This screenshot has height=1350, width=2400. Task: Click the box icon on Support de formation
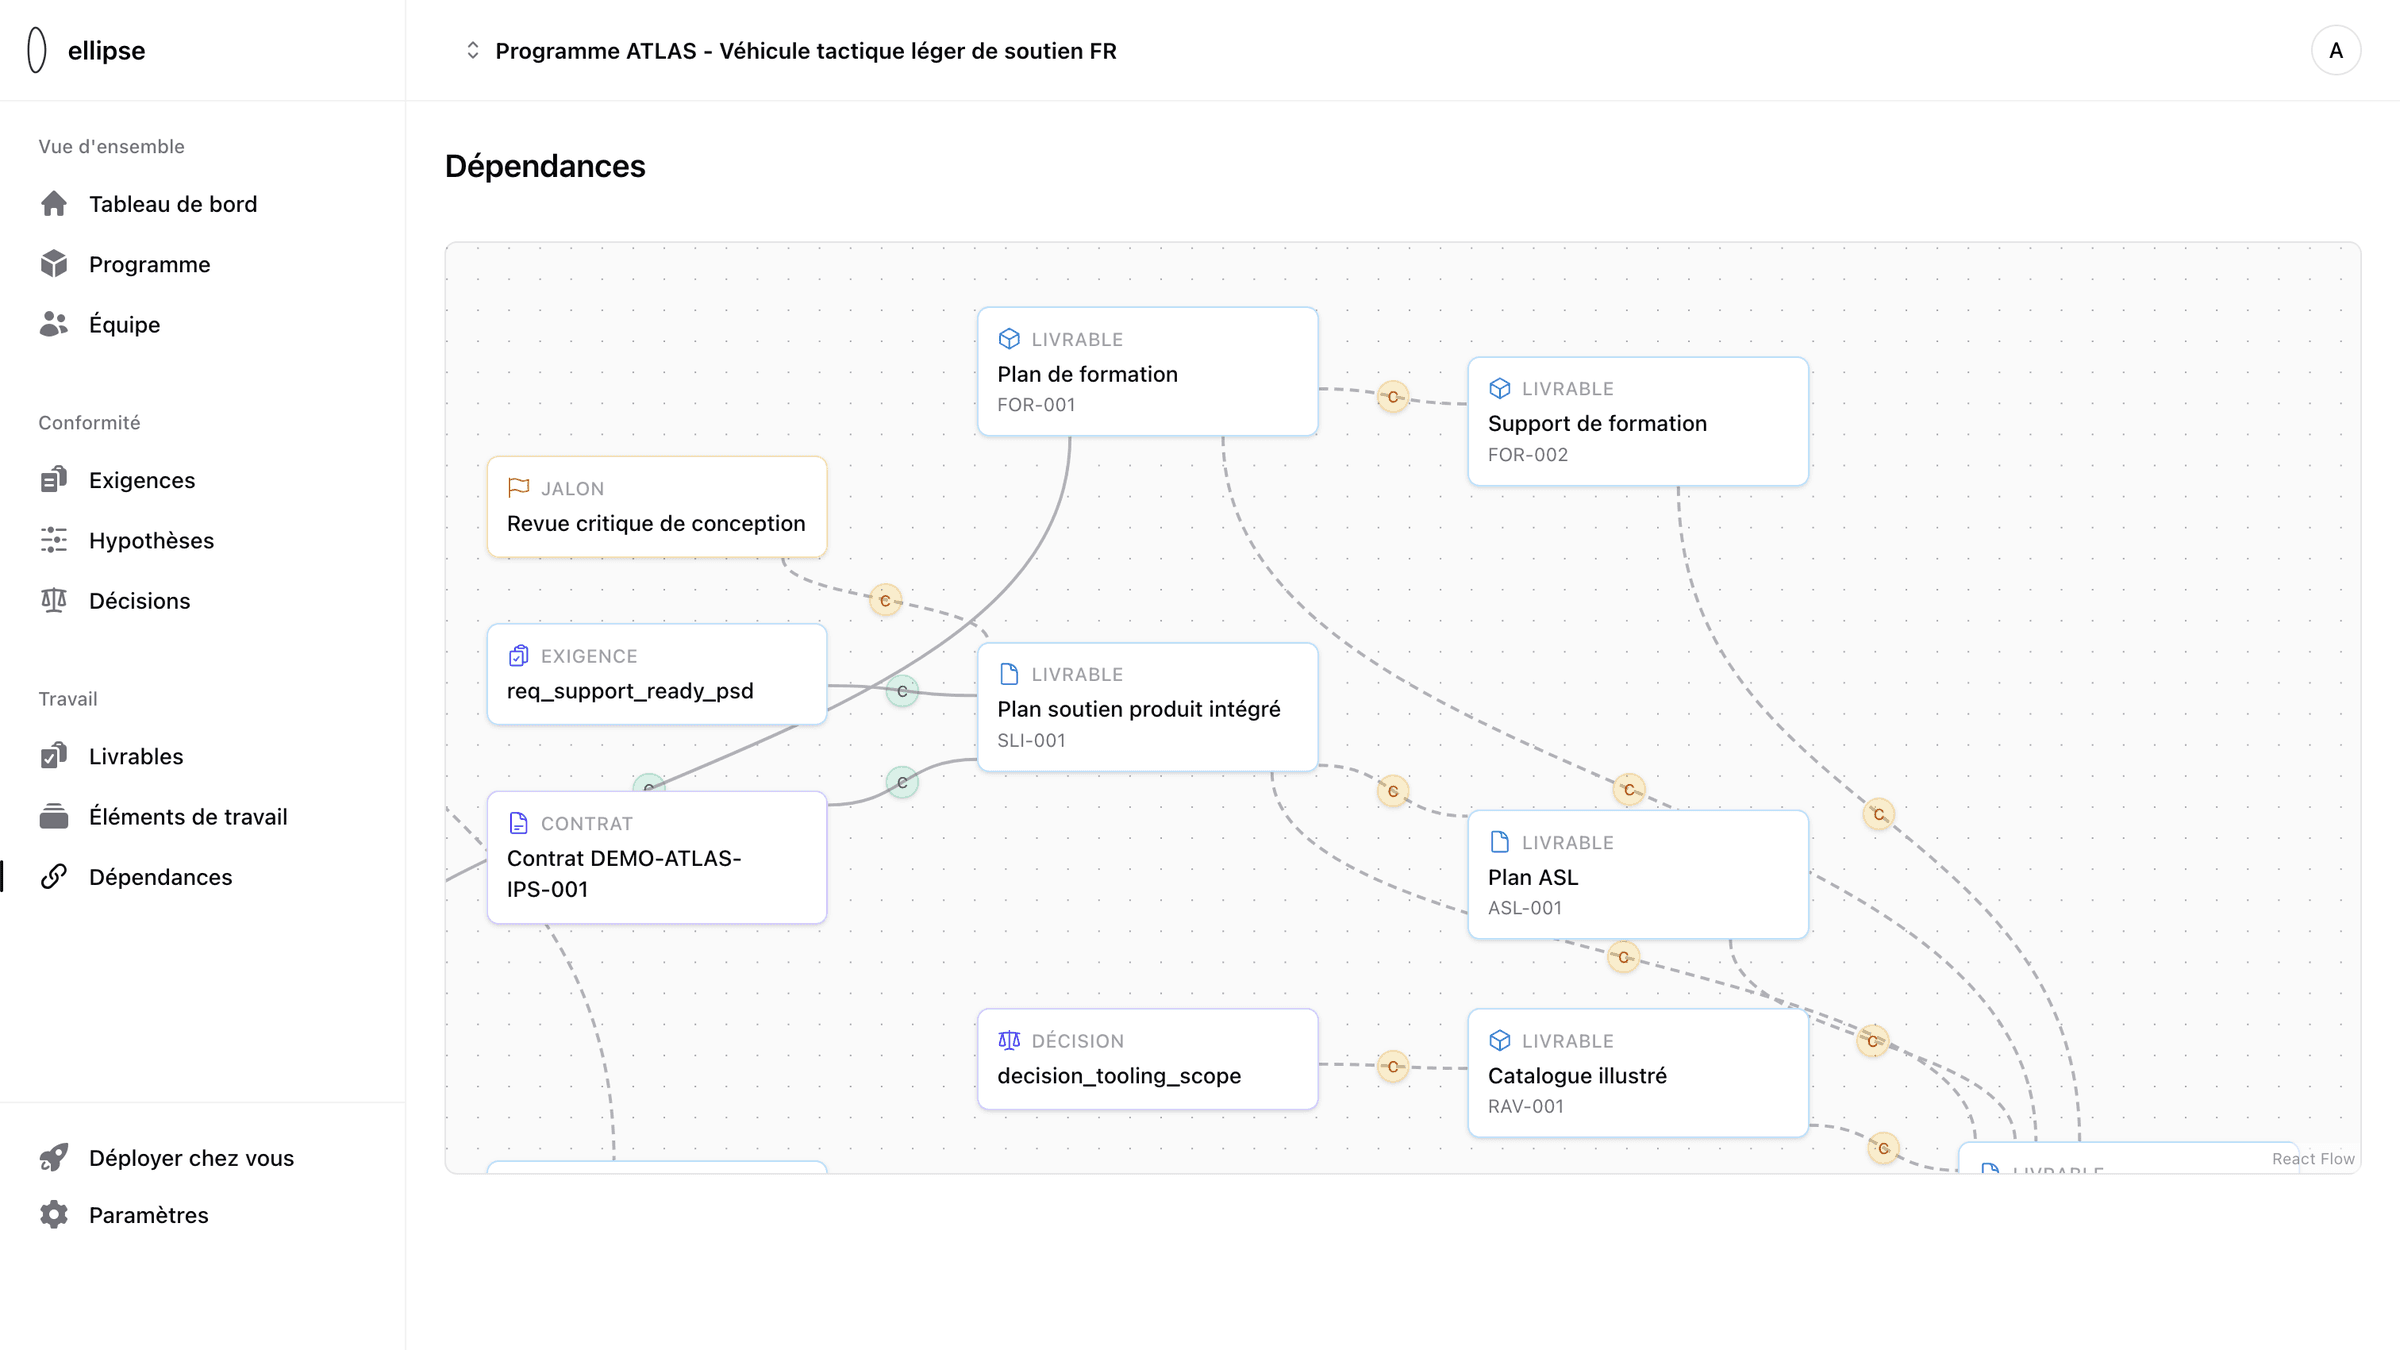[1499, 388]
